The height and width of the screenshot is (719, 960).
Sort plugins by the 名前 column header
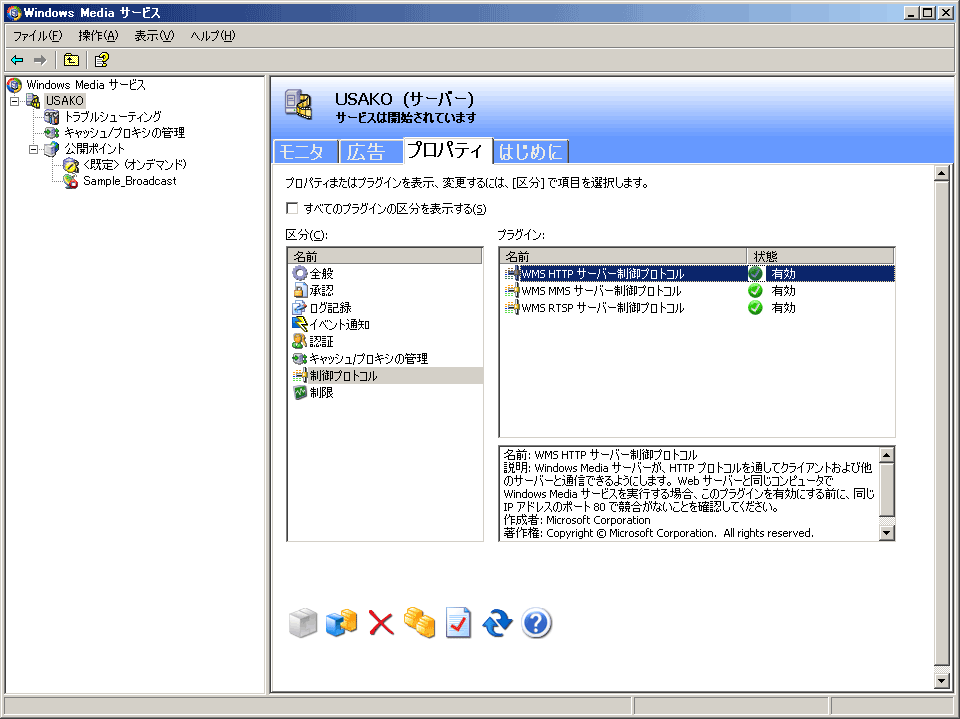(623, 256)
